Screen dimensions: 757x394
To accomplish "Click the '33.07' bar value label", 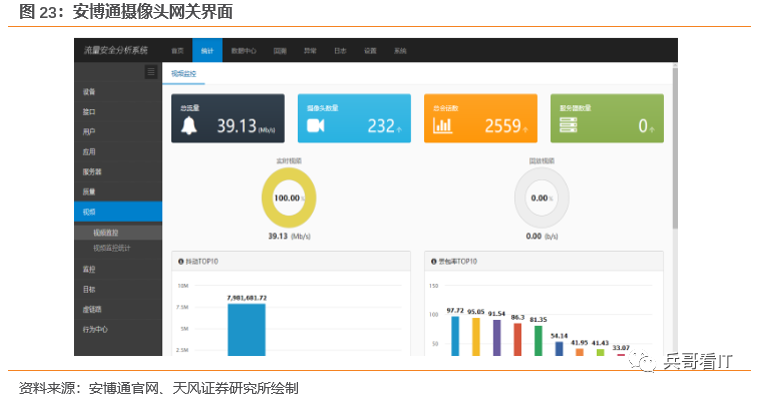I will [621, 348].
